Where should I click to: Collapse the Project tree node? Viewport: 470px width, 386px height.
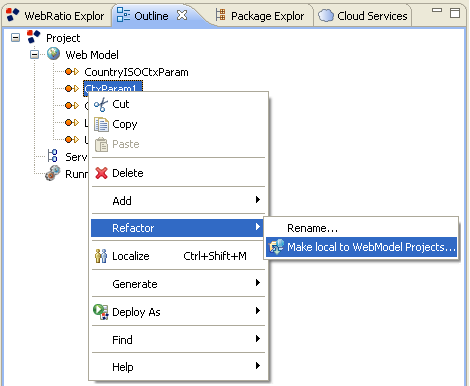(15, 38)
